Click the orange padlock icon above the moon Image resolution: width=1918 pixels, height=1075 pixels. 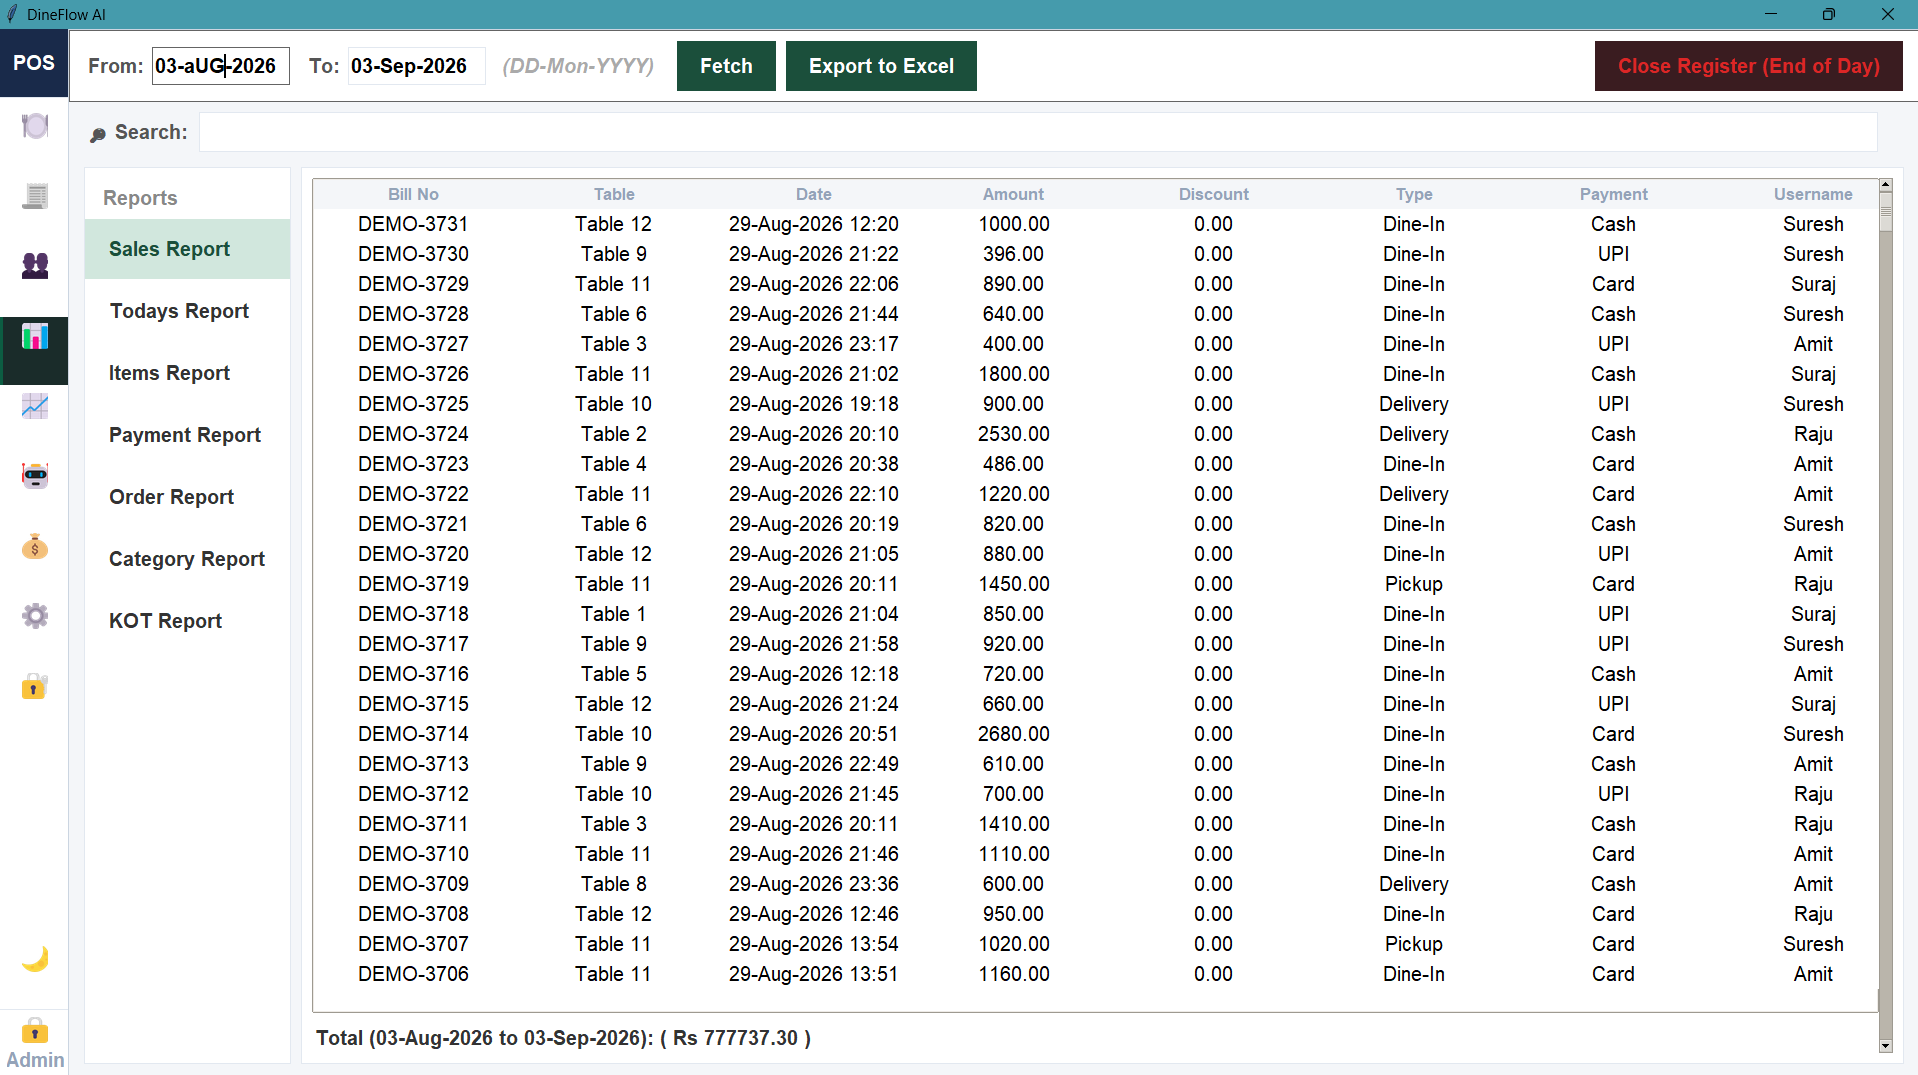click(x=35, y=687)
